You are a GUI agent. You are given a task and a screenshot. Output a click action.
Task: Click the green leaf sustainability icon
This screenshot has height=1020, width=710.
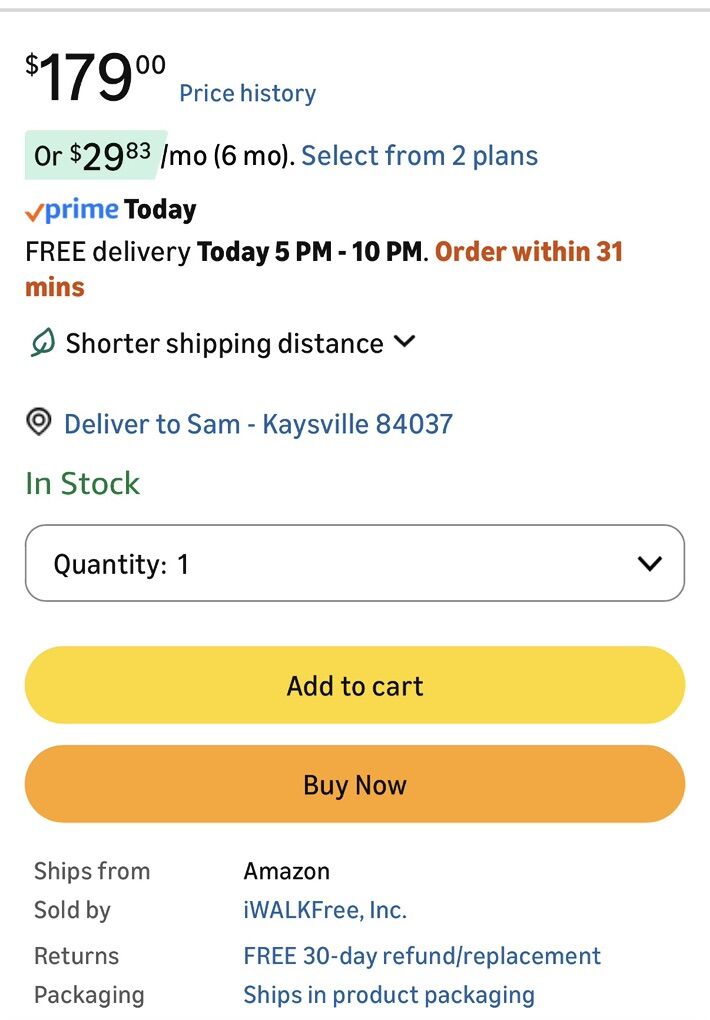click(41, 344)
